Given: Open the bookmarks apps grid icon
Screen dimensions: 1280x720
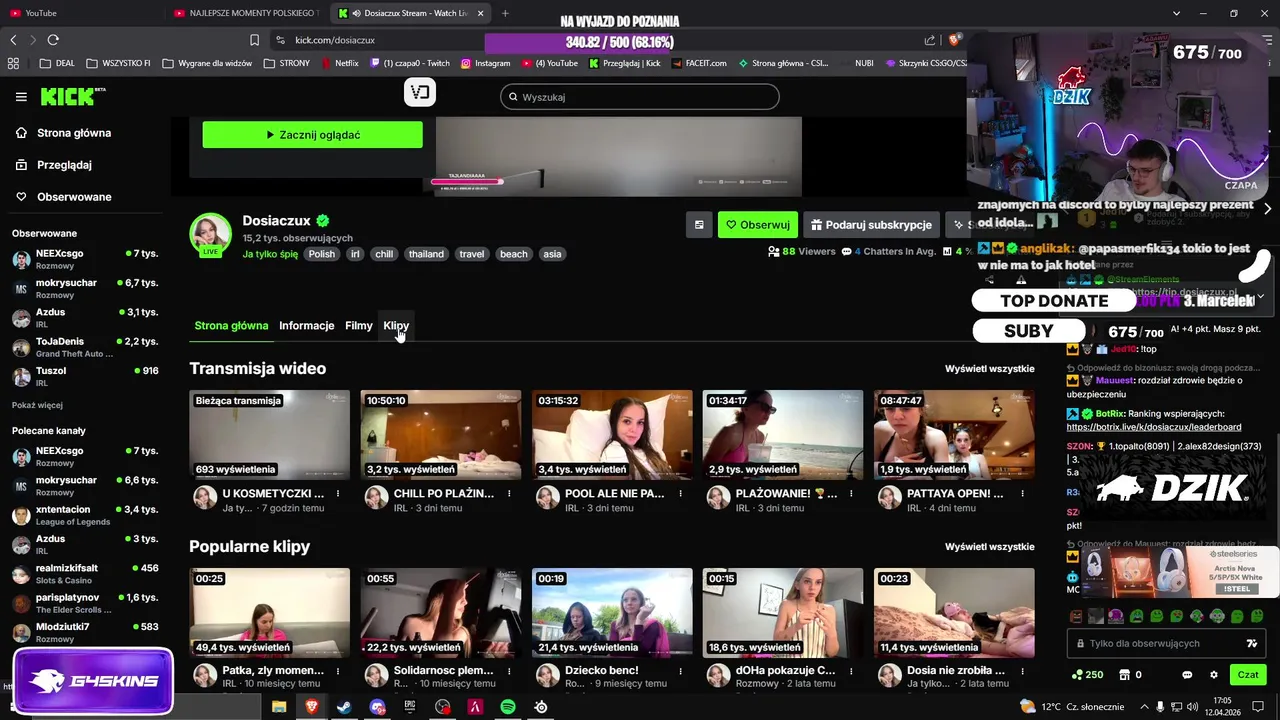Looking at the screenshot, I should coord(13,63).
